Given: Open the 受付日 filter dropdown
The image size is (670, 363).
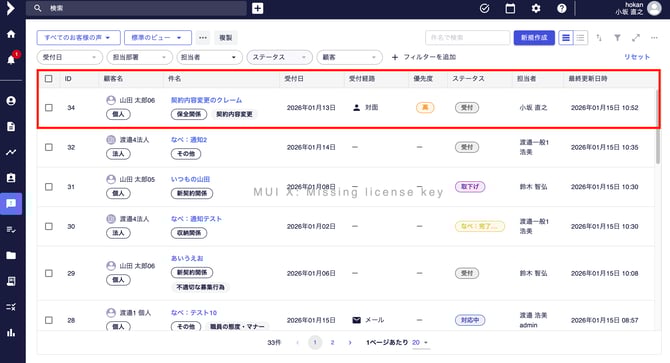Looking at the screenshot, I should click(x=70, y=57).
